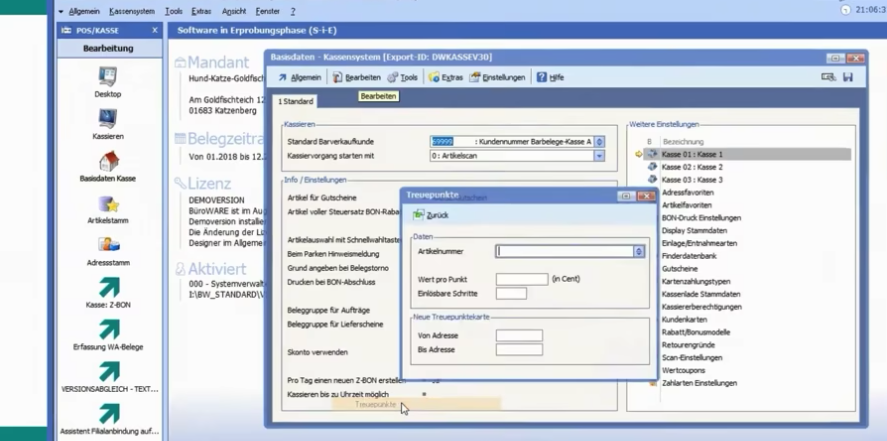
Task: Click the Kasse: Z-BON shortcut
Action: [x=108, y=289]
